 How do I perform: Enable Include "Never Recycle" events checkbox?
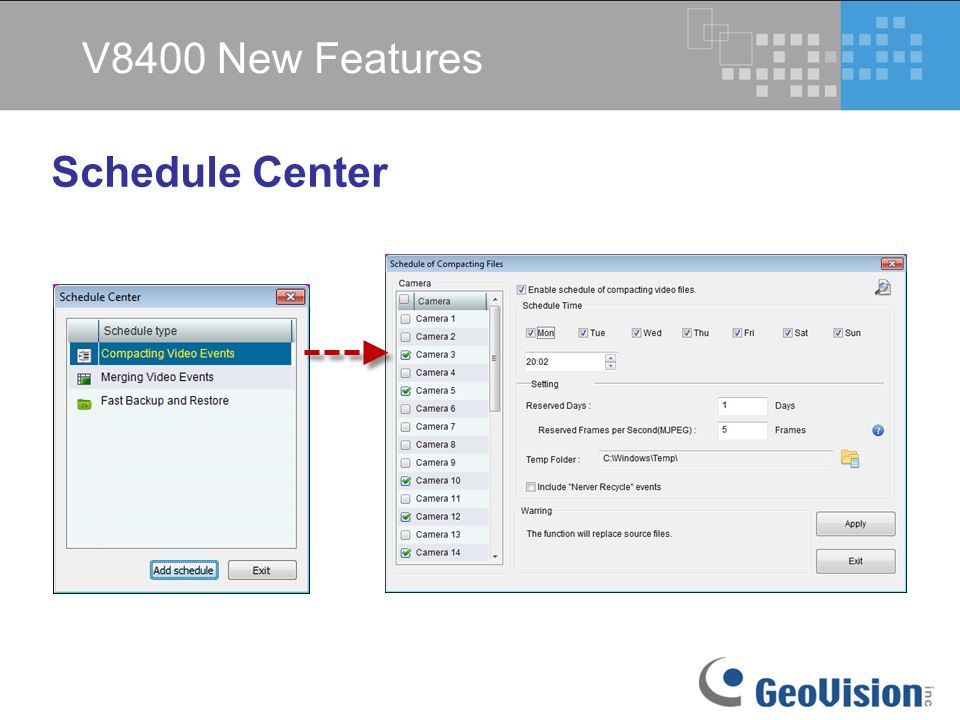tap(530, 487)
